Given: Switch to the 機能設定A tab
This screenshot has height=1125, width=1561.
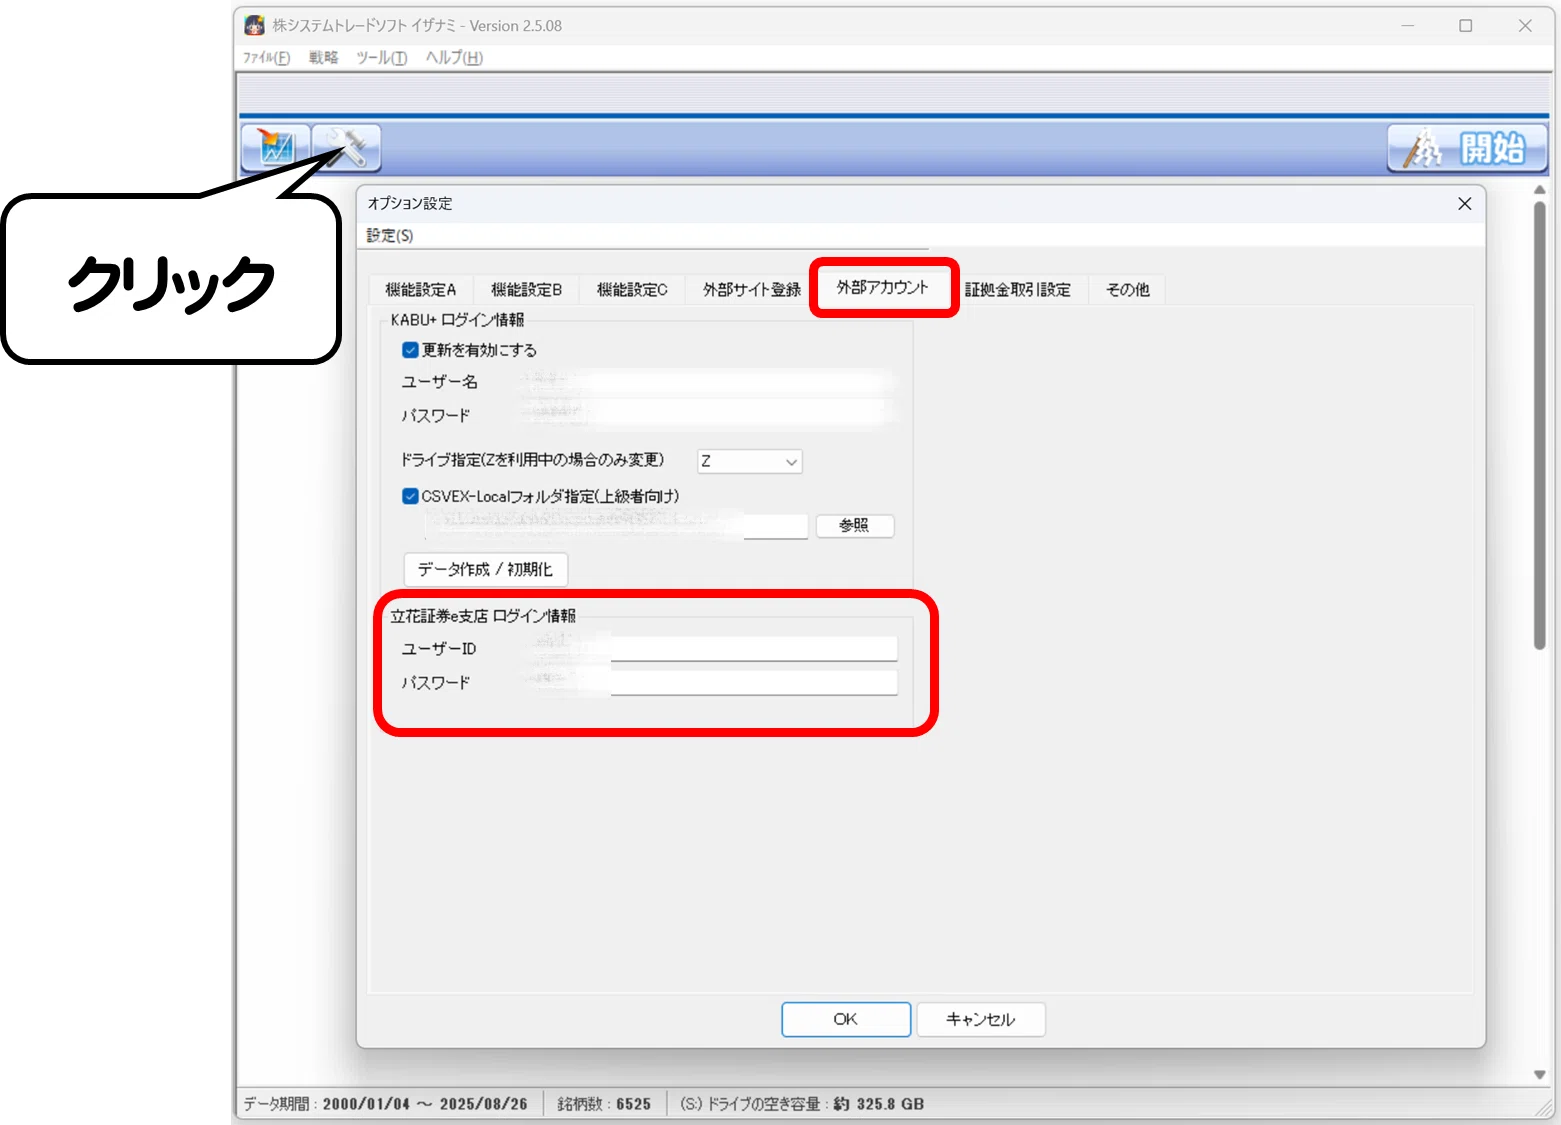Looking at the screenshot, I should click(x=421, y=290).
